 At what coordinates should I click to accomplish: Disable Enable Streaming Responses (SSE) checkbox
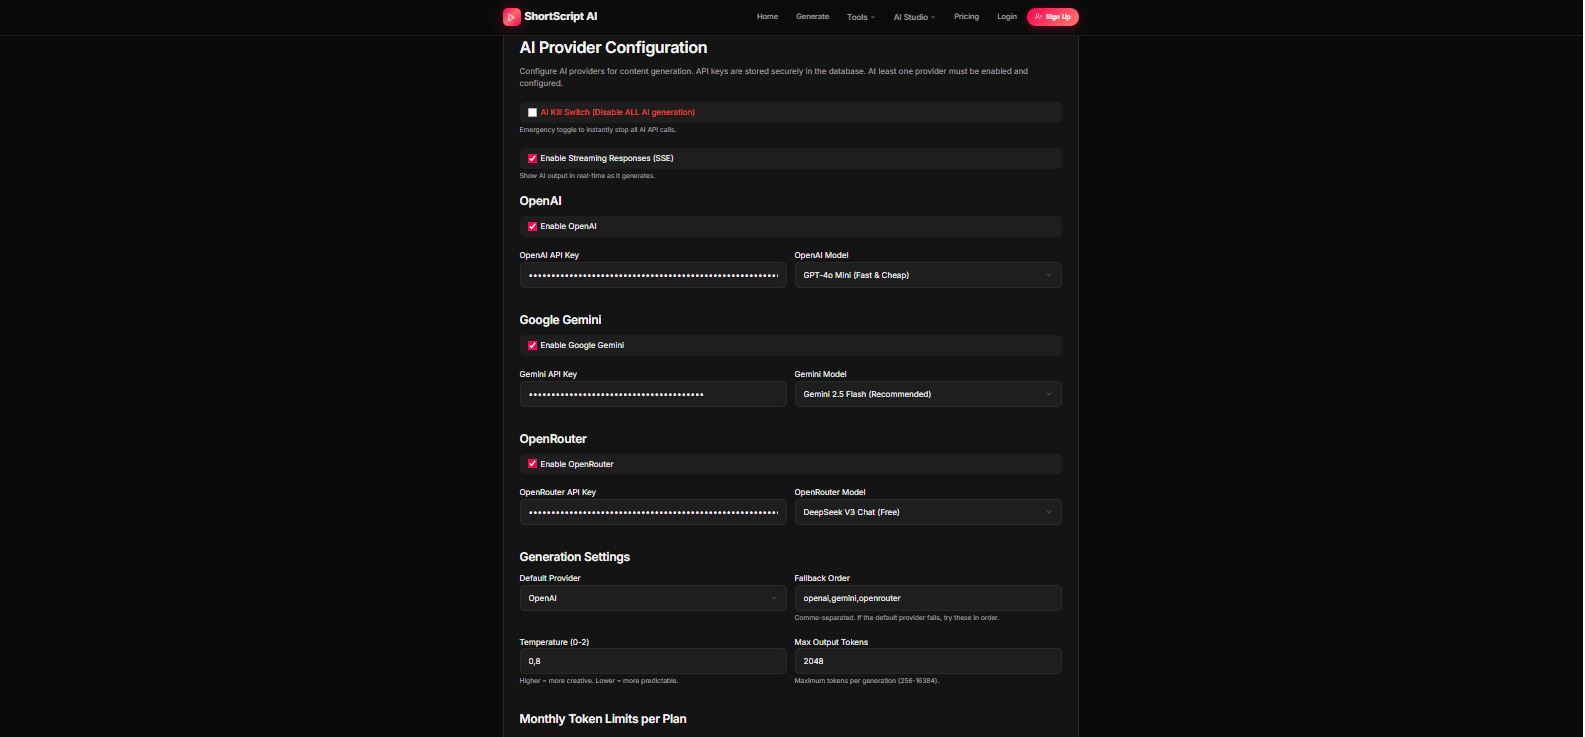coord(532,159)
